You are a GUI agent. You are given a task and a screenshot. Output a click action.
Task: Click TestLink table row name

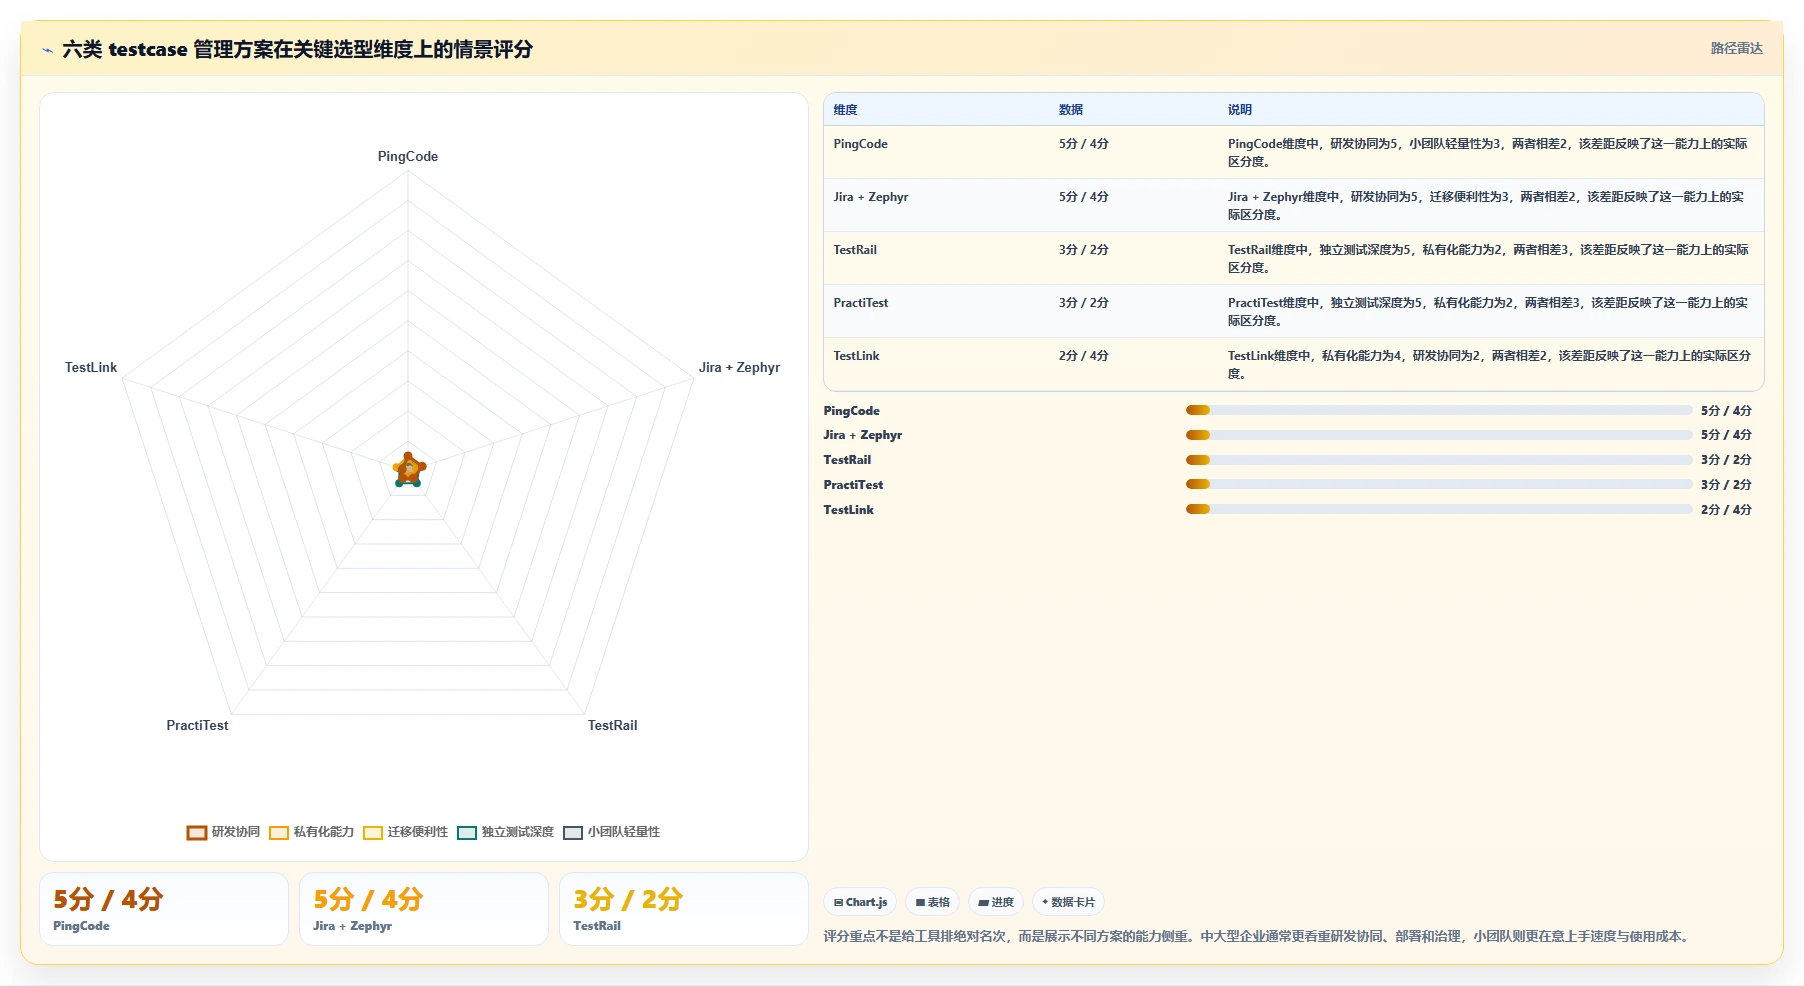pos(857,356)
